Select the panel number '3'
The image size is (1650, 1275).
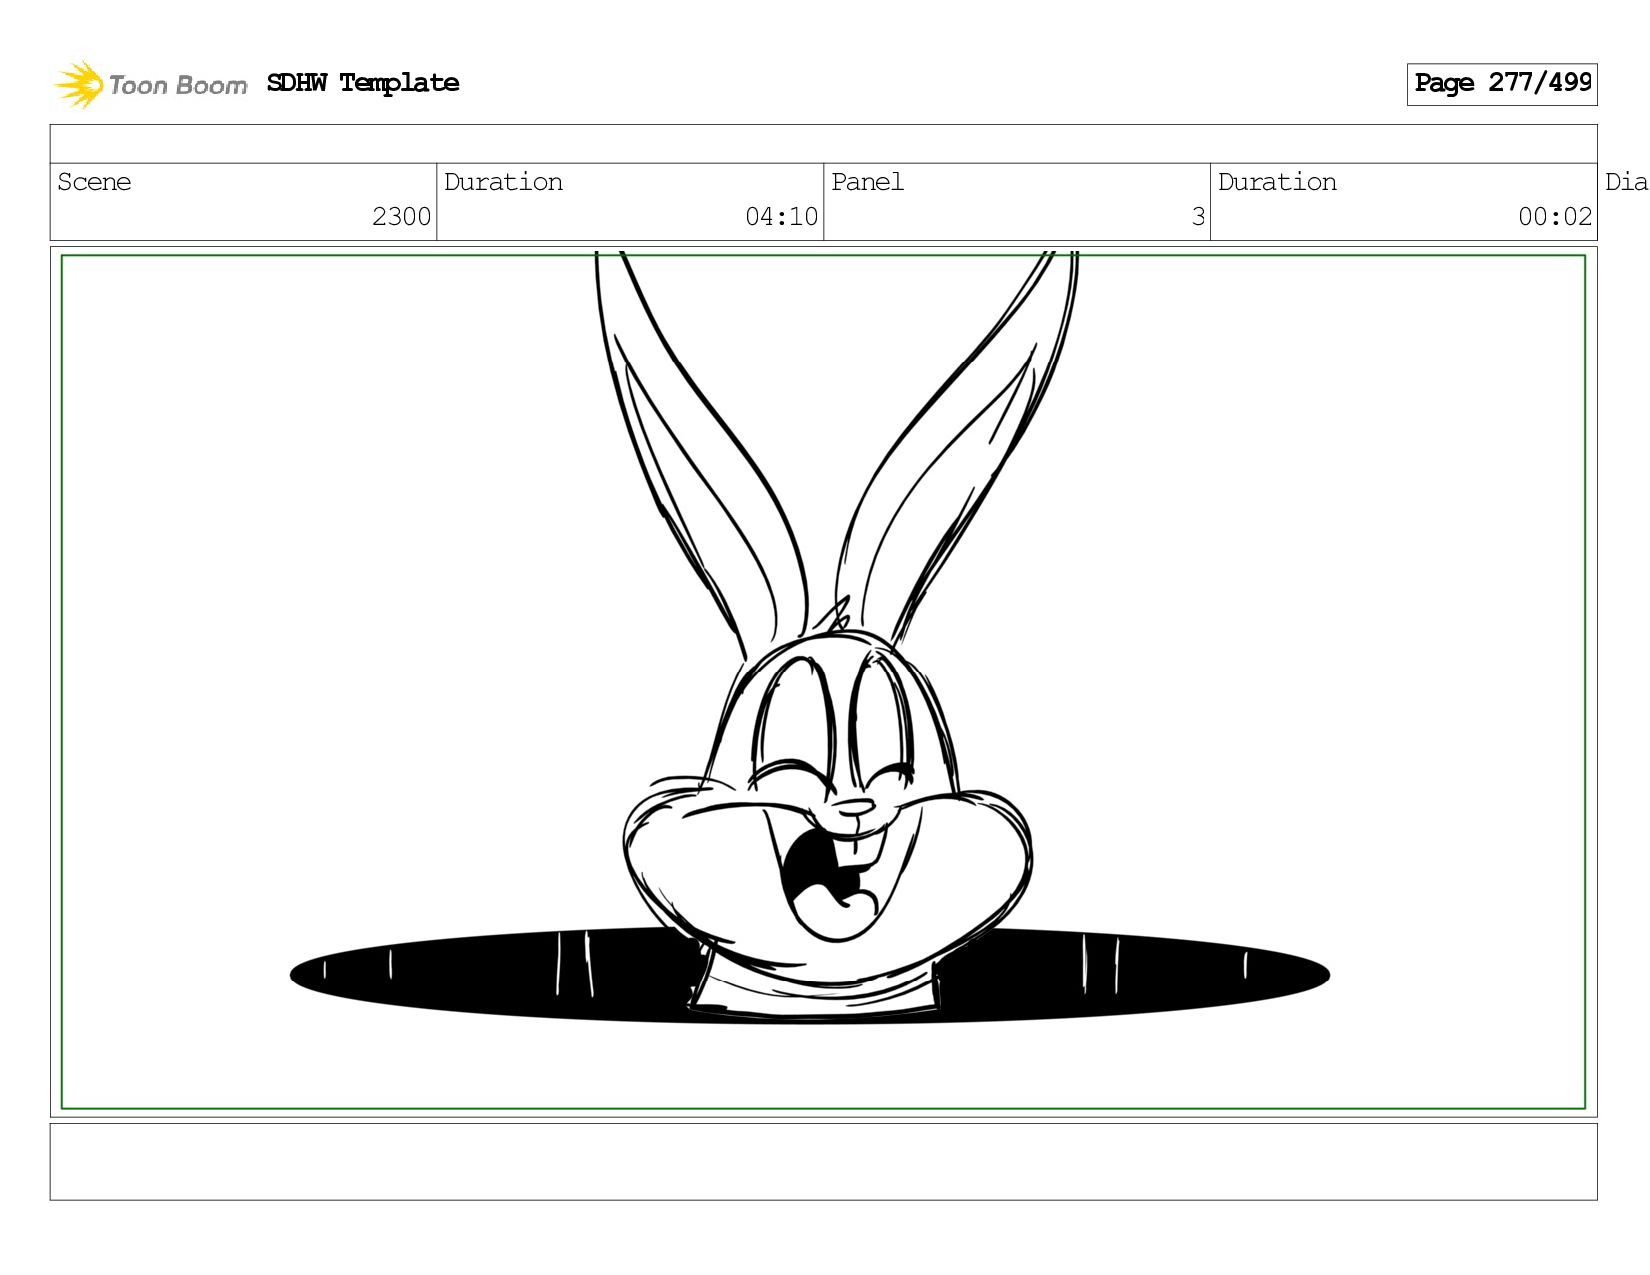pyautogui.click(x=1198, y=217)
